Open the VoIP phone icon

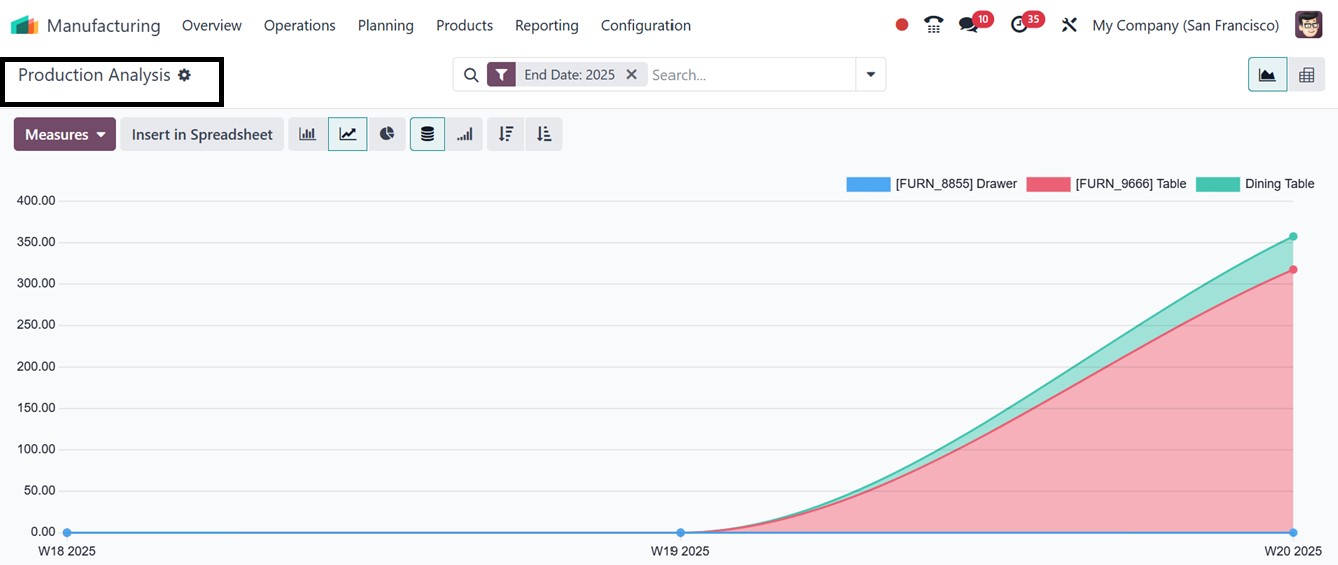[933, 25]
